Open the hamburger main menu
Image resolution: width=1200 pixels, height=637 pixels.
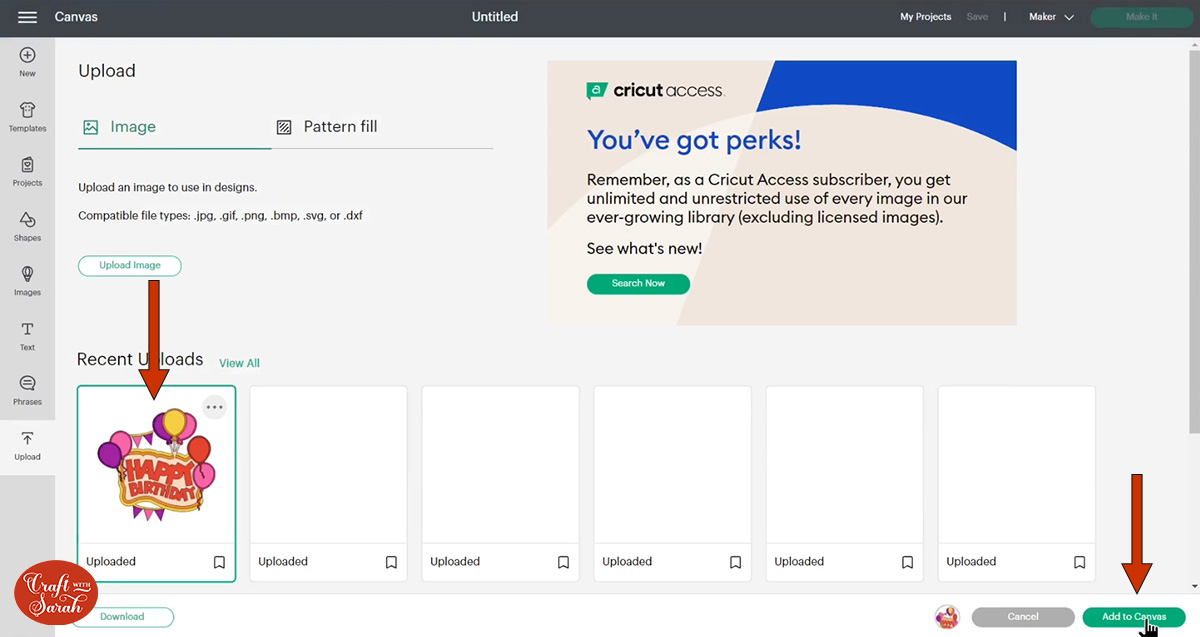coord(27,17)
